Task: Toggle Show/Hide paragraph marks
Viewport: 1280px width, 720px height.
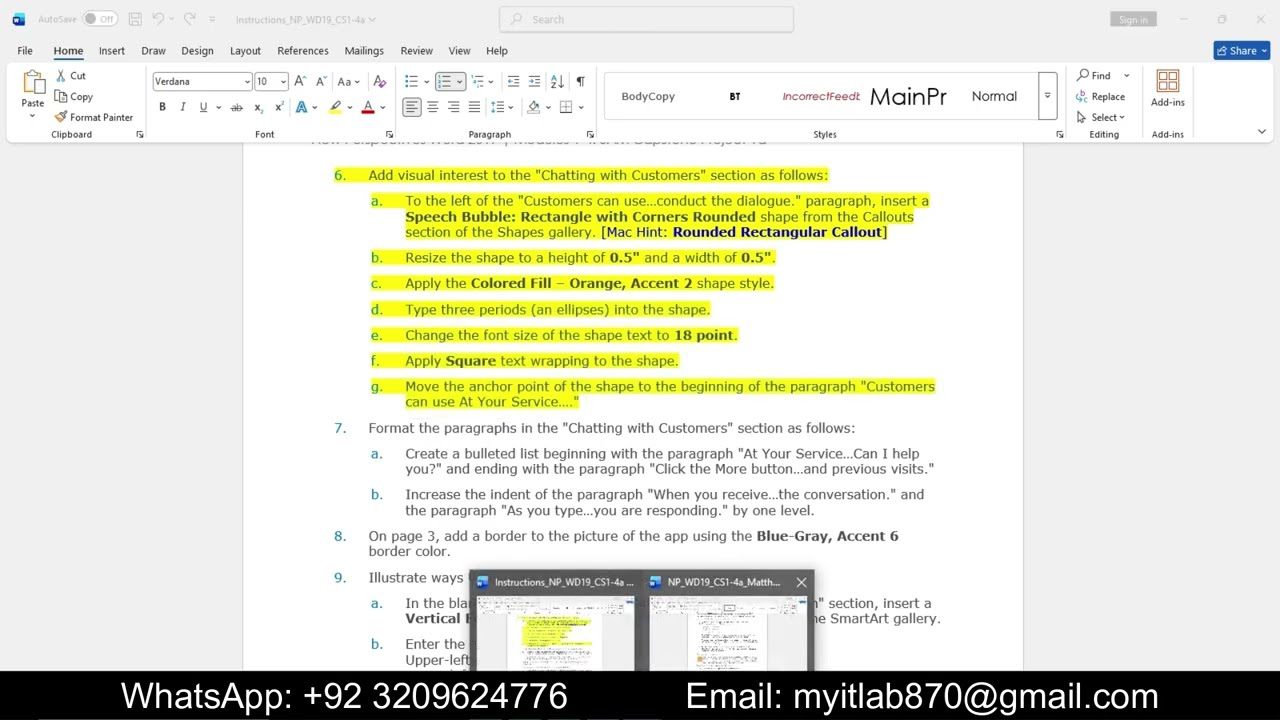Action: pos(580,82)
